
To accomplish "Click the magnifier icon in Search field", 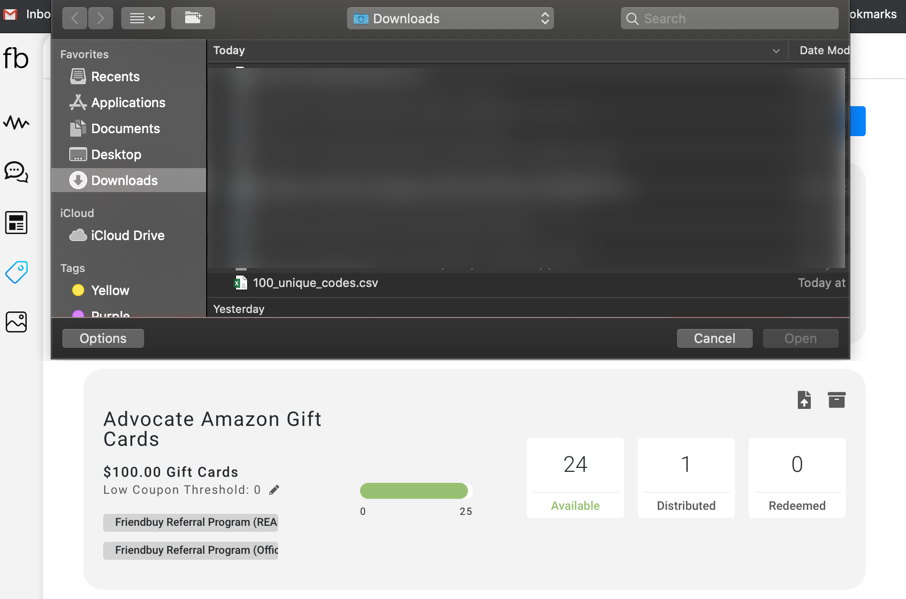I will pyautogui.click(x=632, y=19).
